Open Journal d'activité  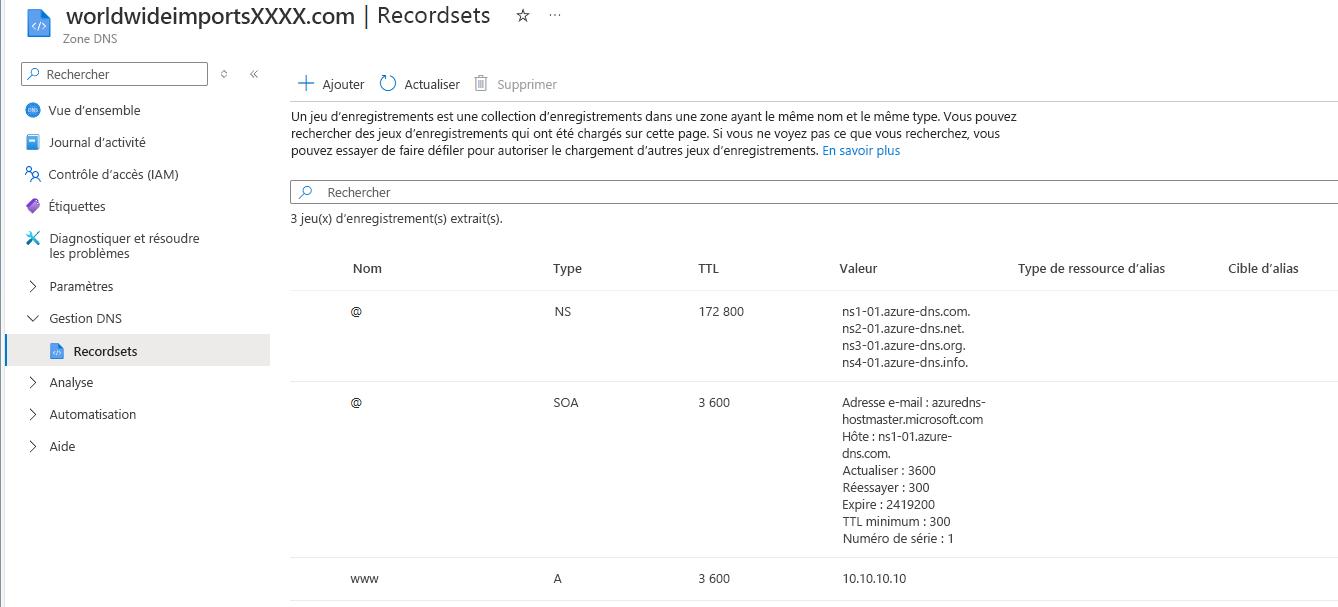pos(97,142)
